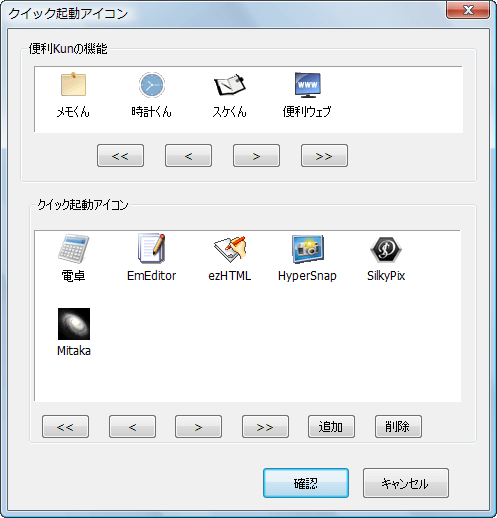Image resolution: width=497 pixels, height=518 pixels.
Task: Select the スケくん schedule notebook icon
Action: coord(229,85)
